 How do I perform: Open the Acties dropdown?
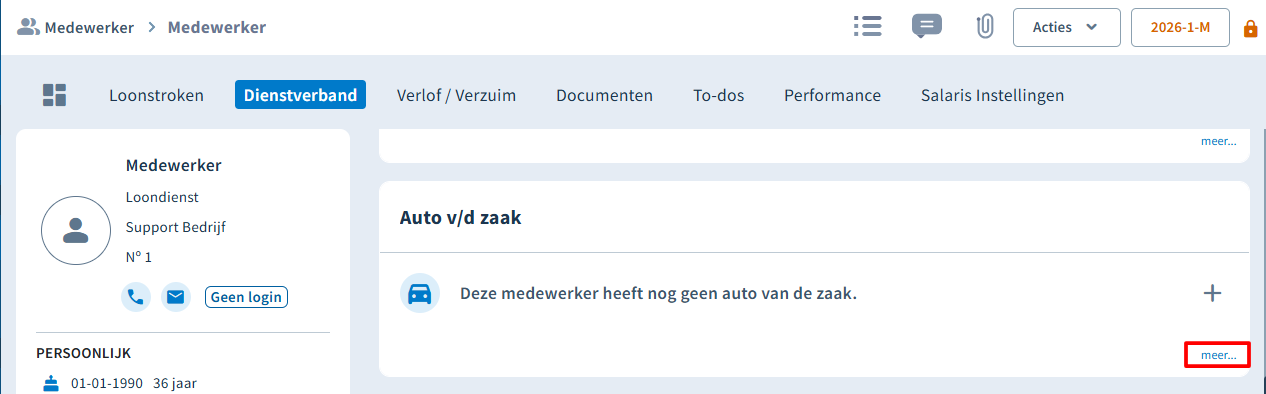click(x=1067, y=28)
